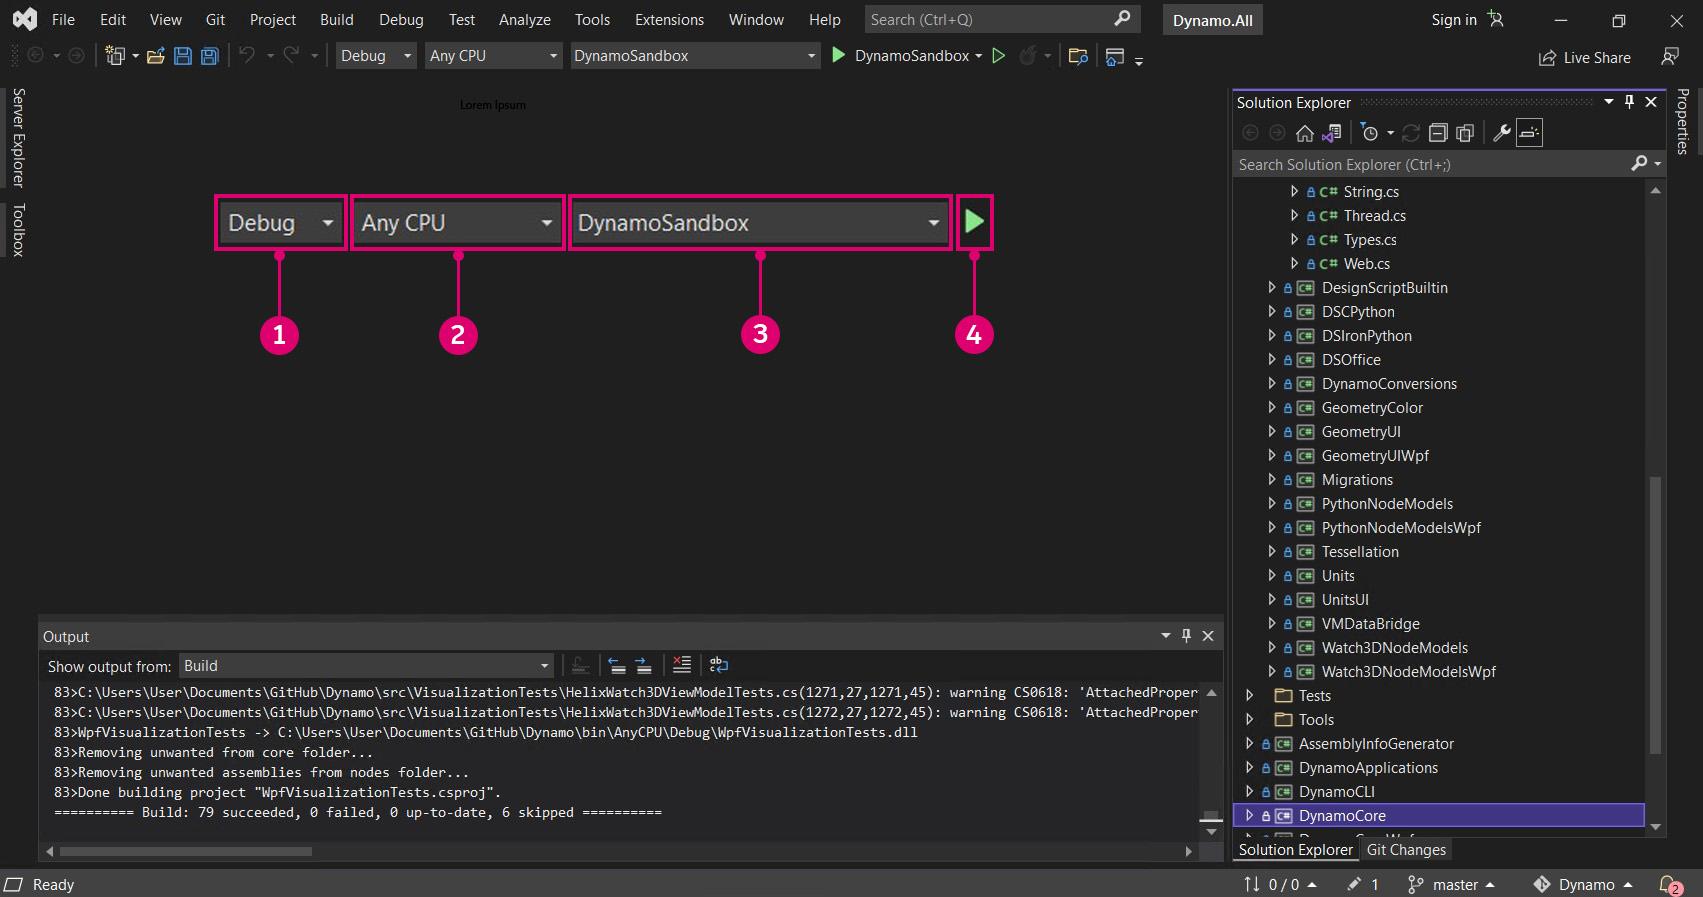This screenshot has height=897, width=1703.
Task: Open DynamoSandbox startup project dropdown in toolbar
Action: coord(695,56)
